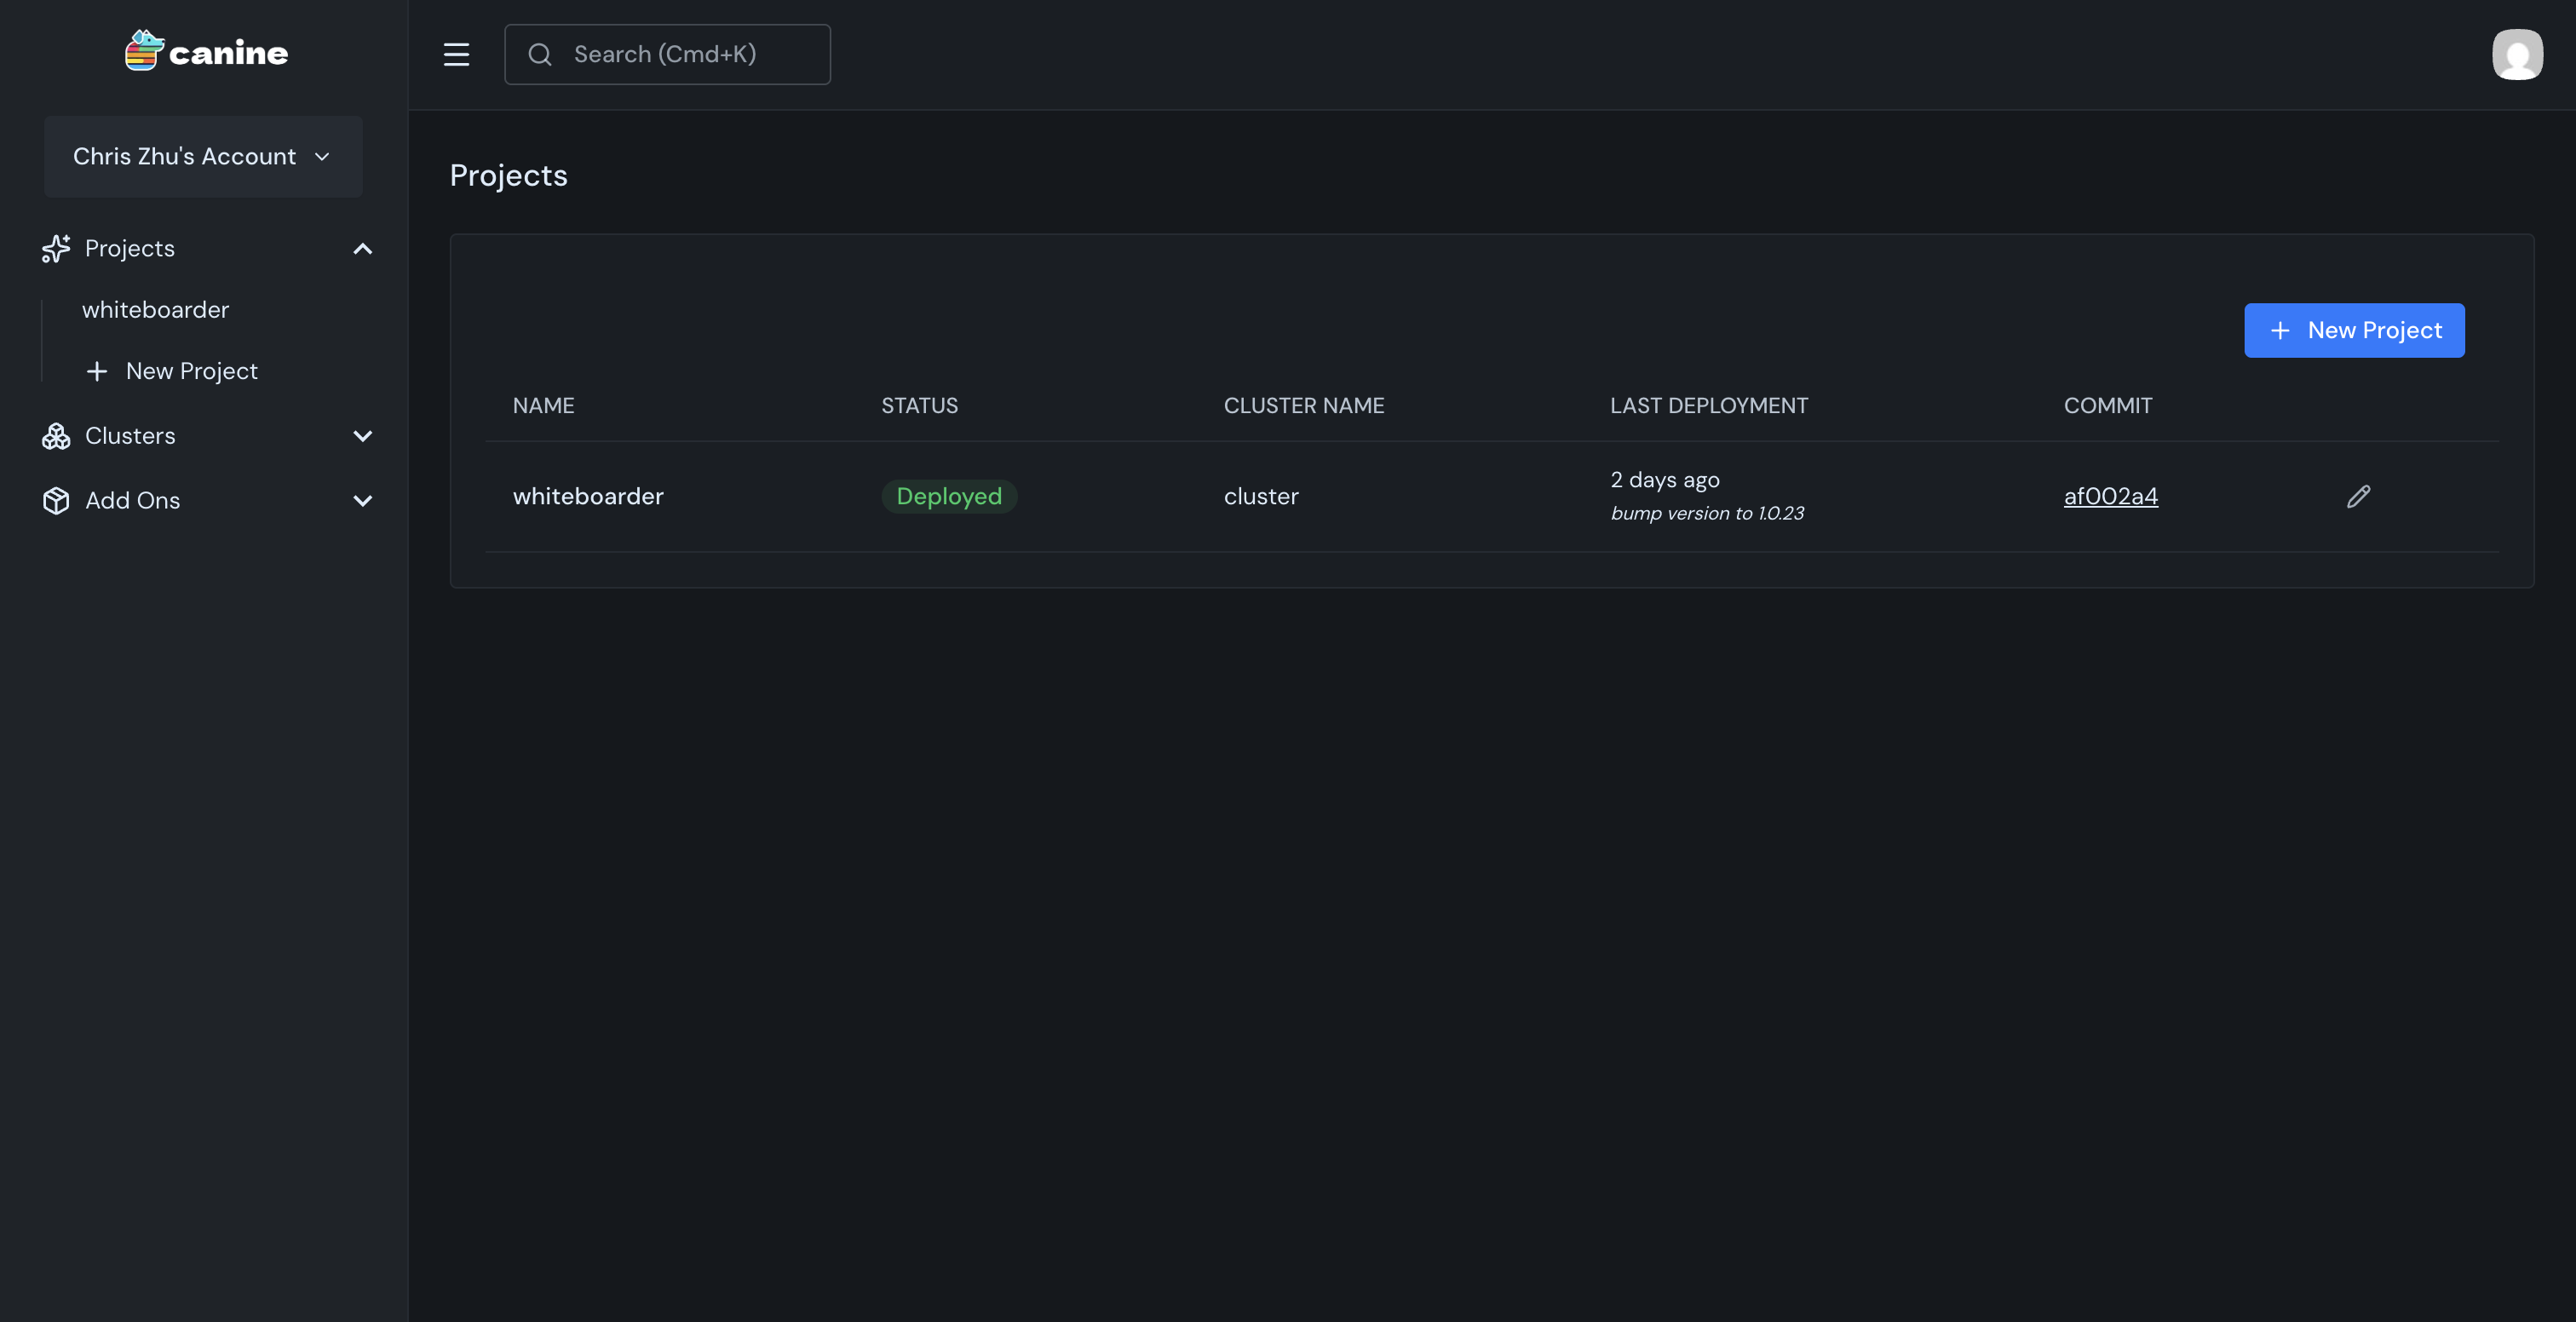
Task: Open commit af002a4 link
Action: click(x=2110, y=496)
